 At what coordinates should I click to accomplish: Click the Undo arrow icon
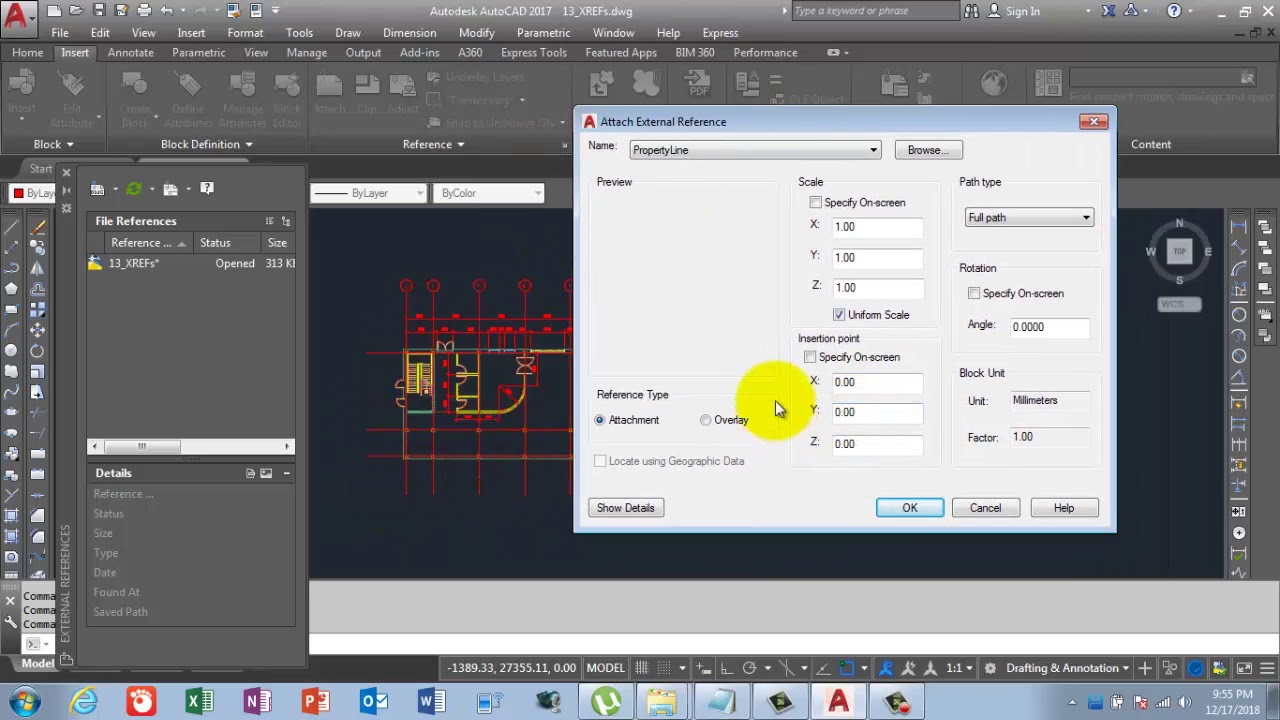(x=167, y=11)
